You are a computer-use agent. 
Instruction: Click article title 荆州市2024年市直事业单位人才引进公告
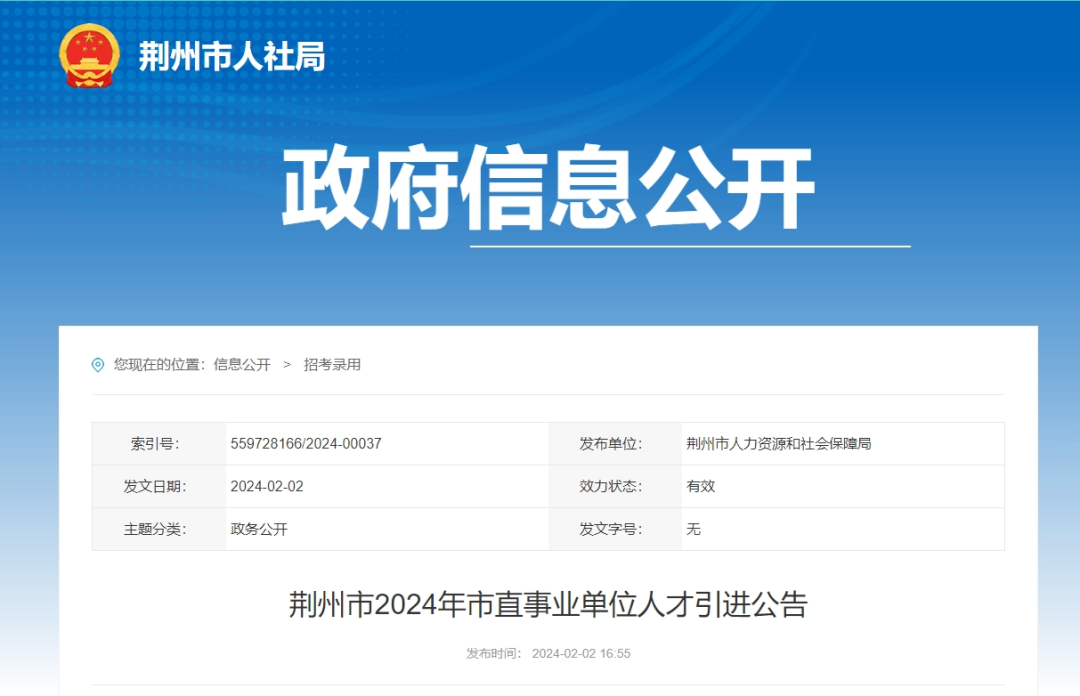(548, 605)
